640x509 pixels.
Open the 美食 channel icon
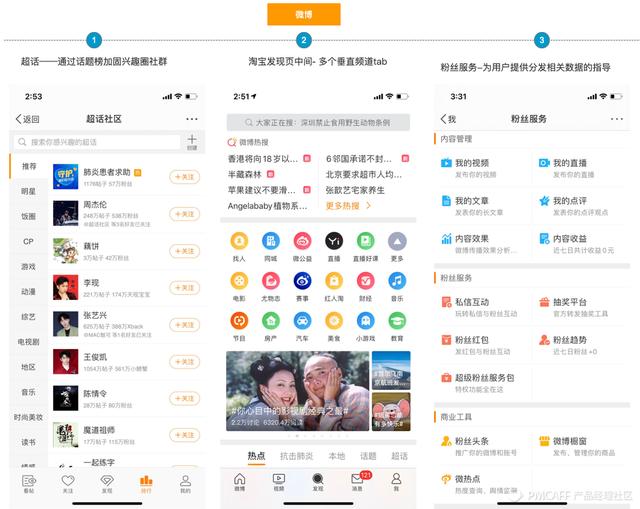click(x=334, y=321)
